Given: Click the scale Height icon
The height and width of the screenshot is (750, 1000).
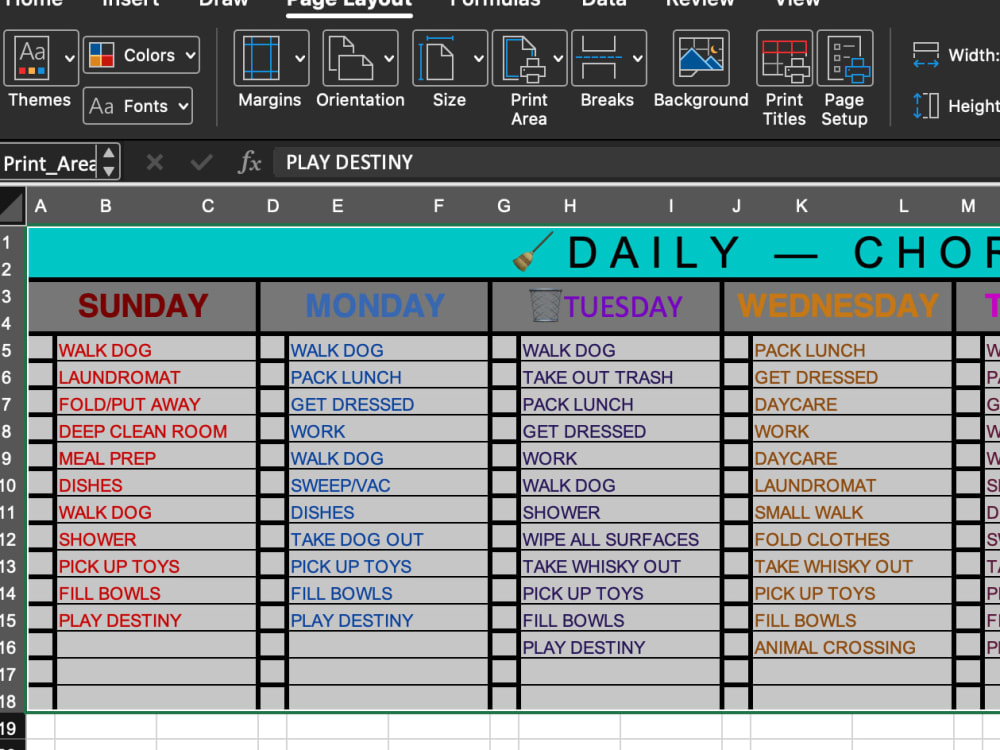Looking at the screenshot, I should [924, 103].
